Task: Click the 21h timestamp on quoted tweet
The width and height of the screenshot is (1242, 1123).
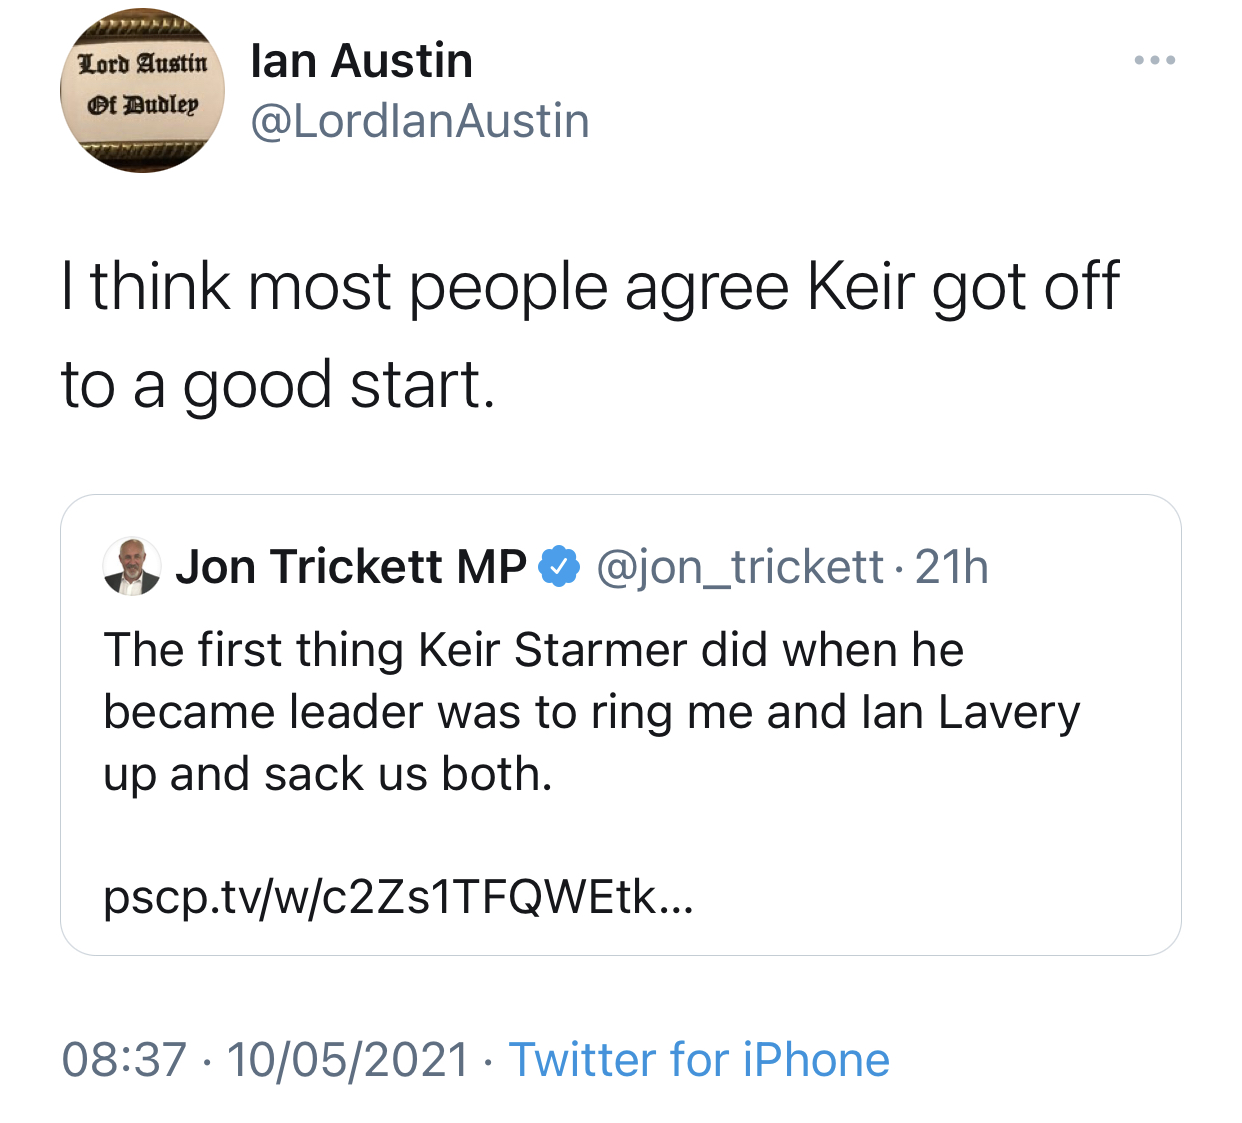Action: coord(951,567)
